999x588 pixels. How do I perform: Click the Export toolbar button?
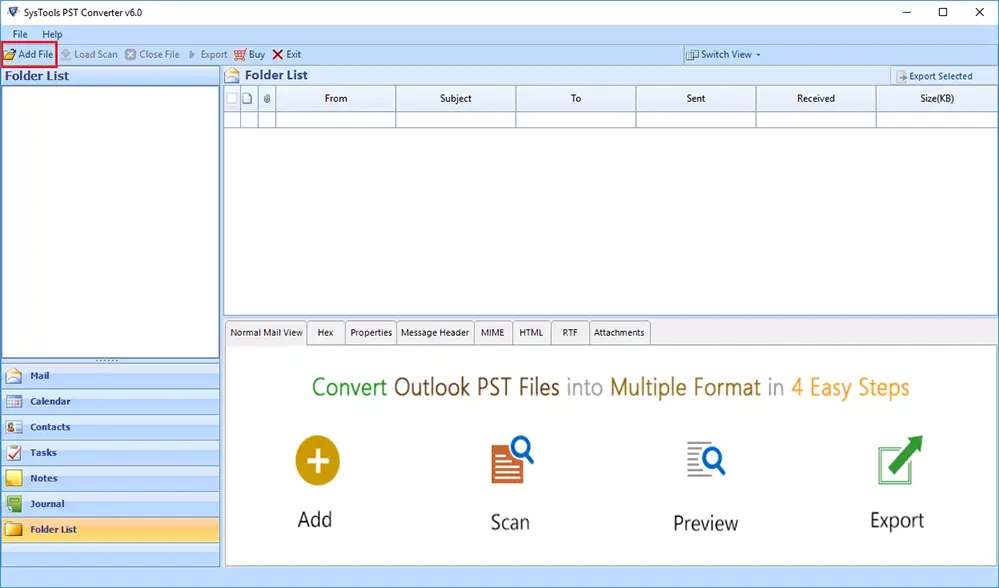tap(208, 54)
